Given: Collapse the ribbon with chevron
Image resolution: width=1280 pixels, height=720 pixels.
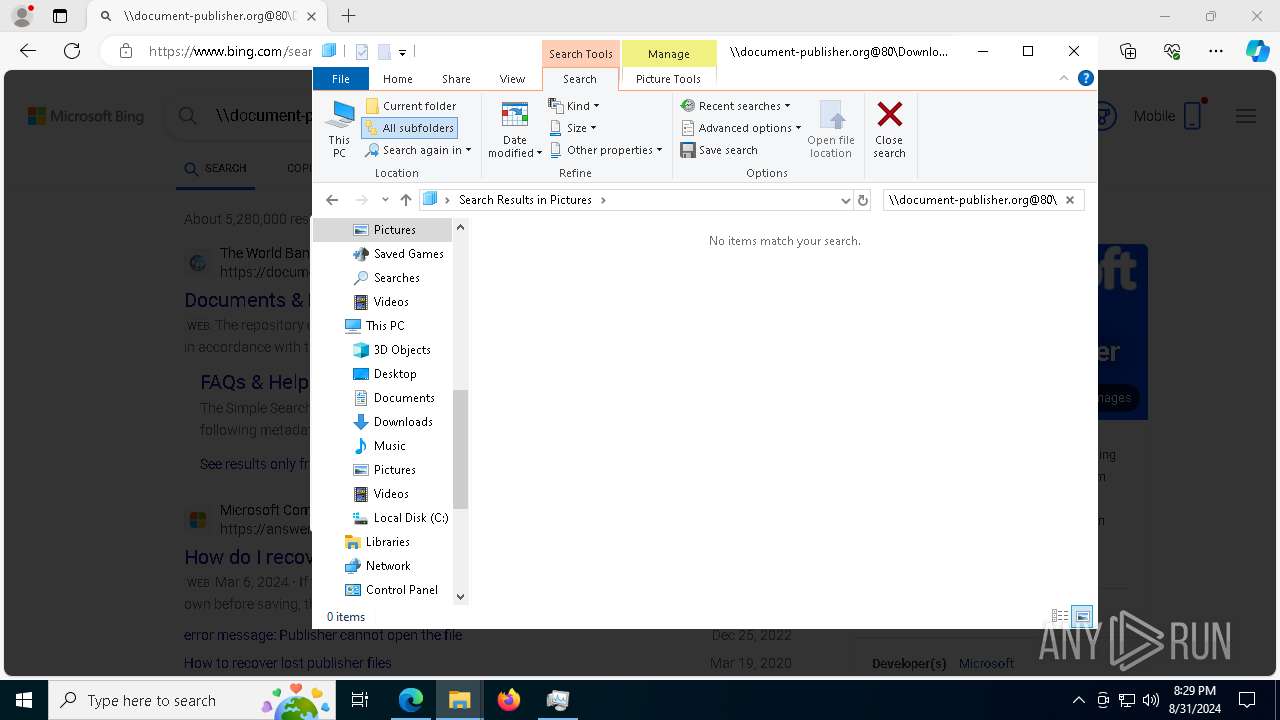Looking at the screenshot, I should [1064, 78].
